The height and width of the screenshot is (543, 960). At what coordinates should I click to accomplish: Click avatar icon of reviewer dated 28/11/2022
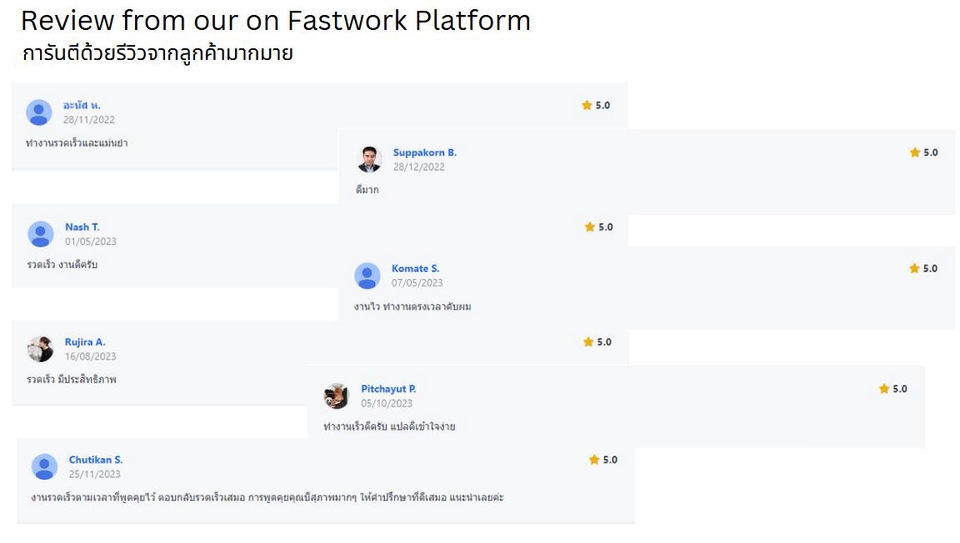(39, 113)
